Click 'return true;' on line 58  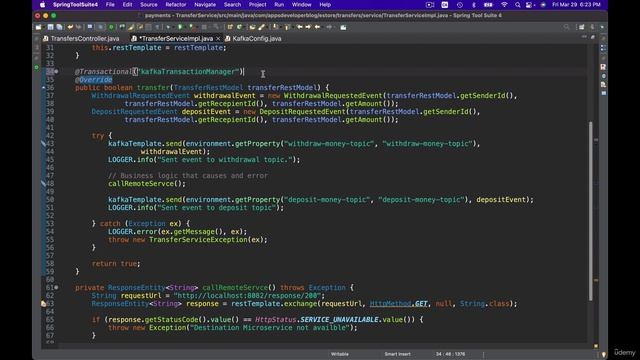point(116,264)
